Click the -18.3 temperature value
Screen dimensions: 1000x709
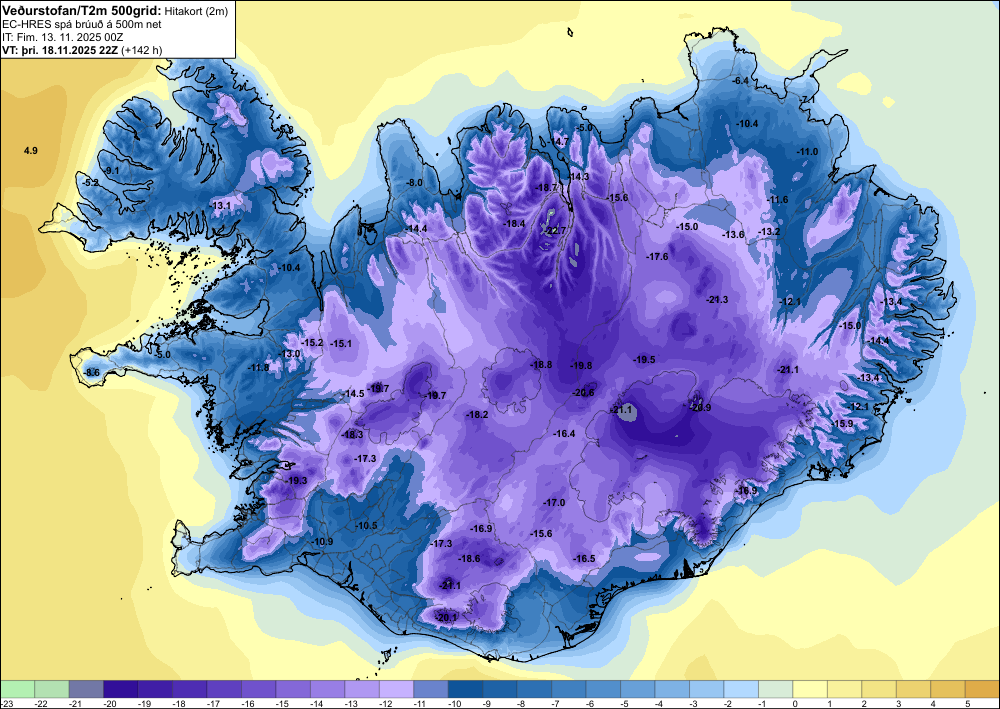pyautogui.click(x=352, y=435)
